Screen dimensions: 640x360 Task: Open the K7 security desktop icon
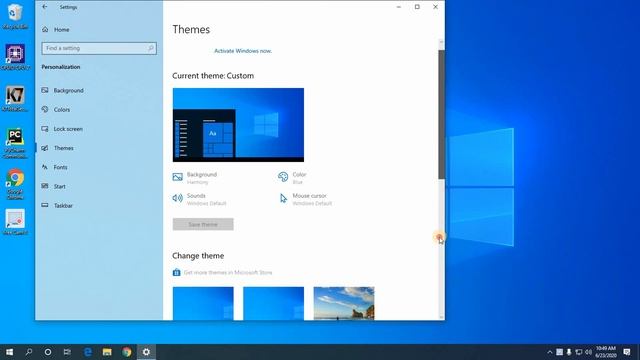coord(15,99)
